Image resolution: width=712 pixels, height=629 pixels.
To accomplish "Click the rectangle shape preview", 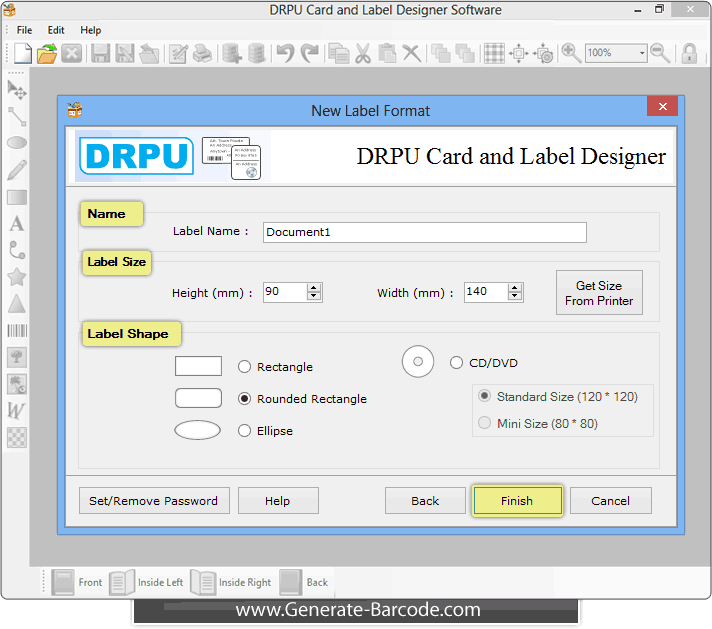I will (x=198, y=366).
